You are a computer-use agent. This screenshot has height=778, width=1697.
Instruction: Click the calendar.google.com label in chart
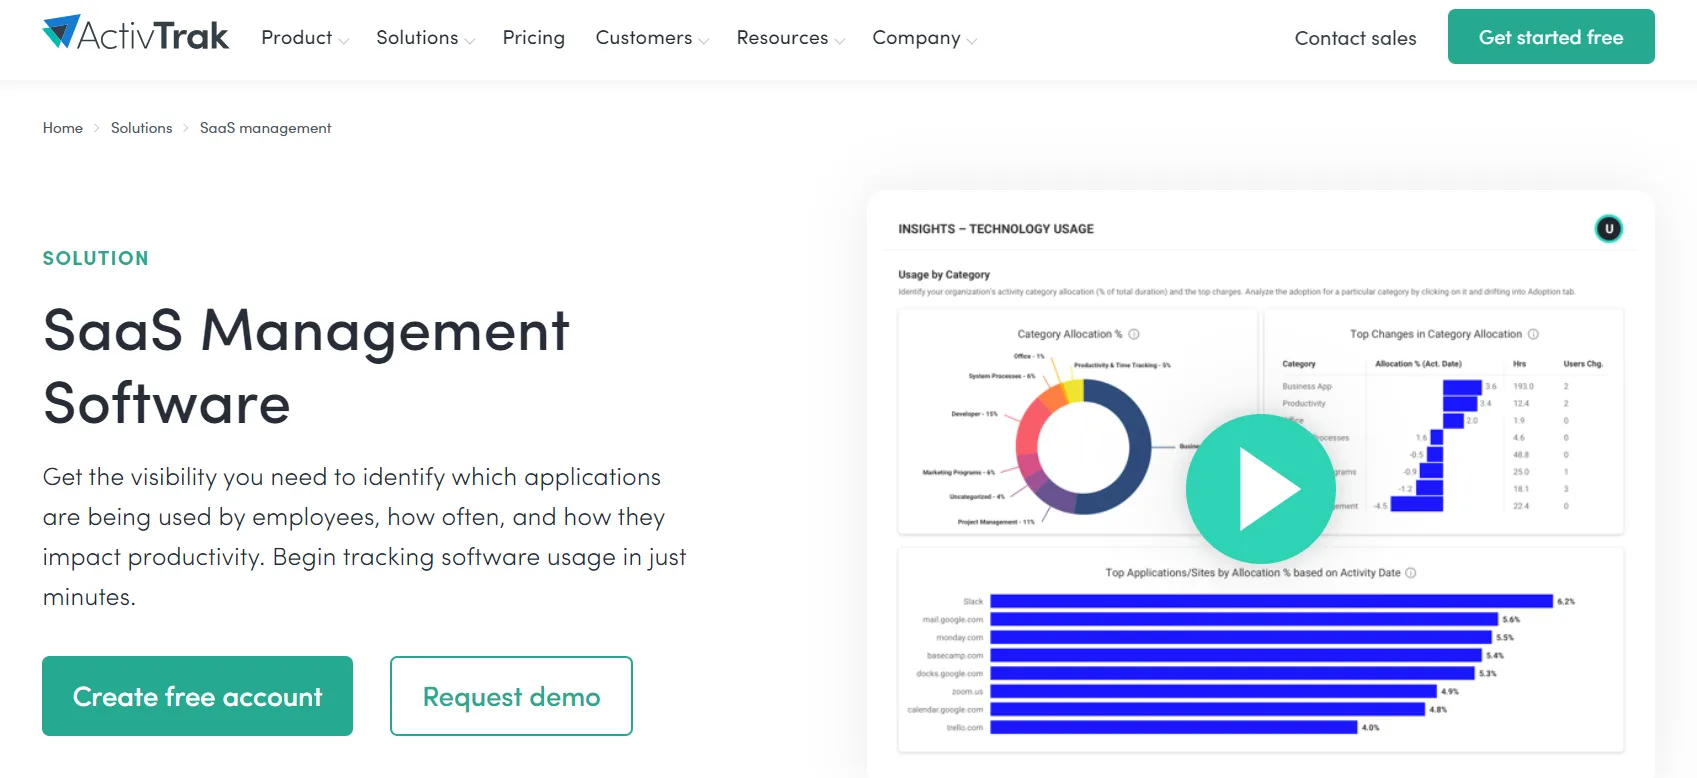tap(945, 709)
